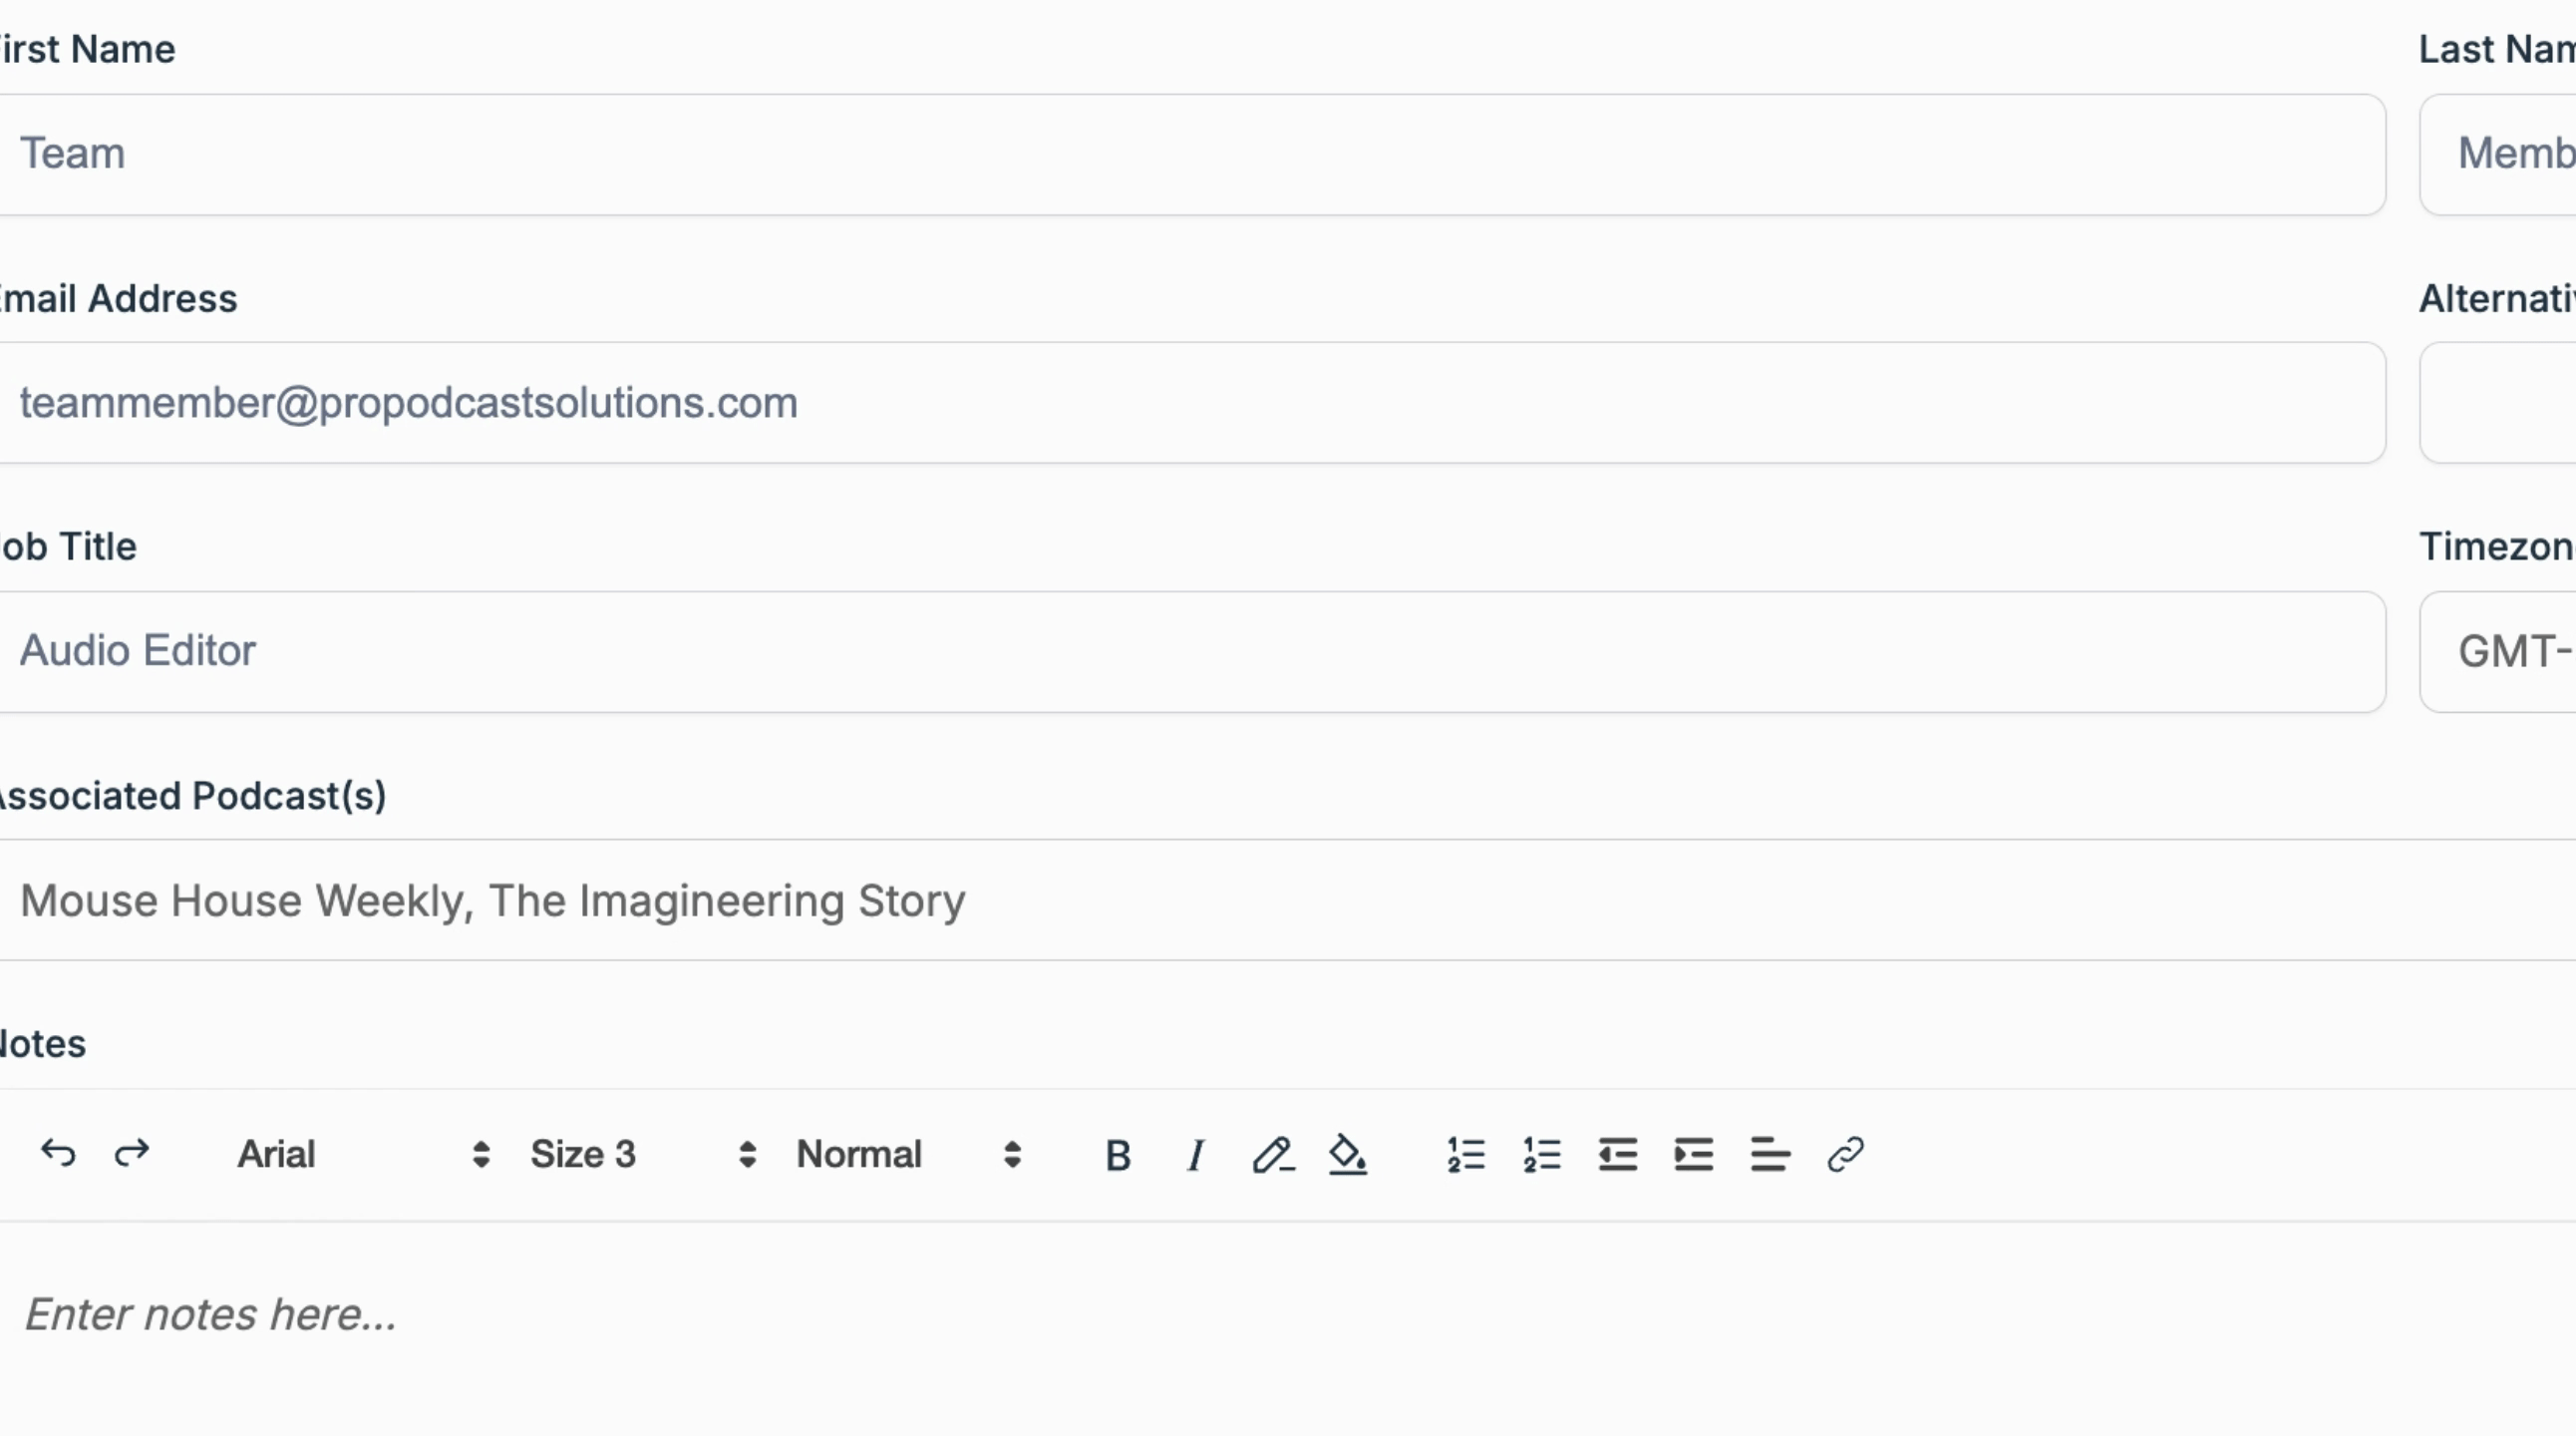Click the redo arrow in notes toolbar

tap(132, 1154)
